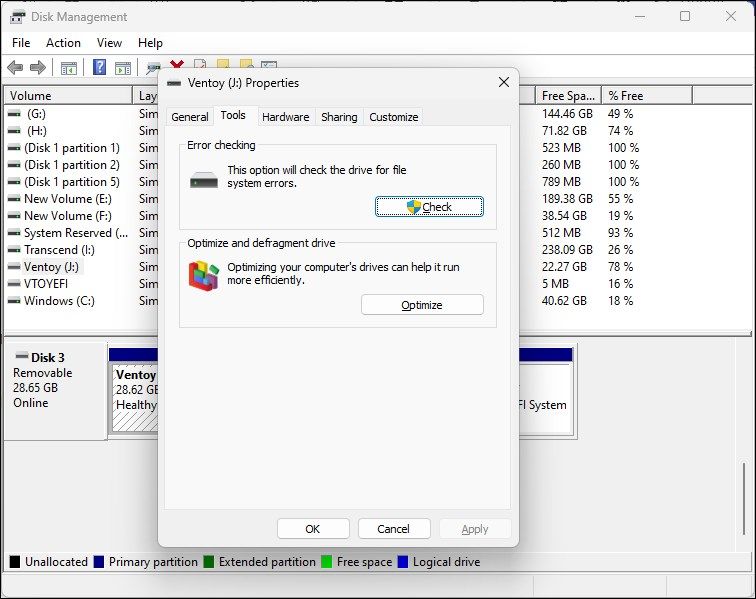
Task: Click the Show/Hide Action Pane icon
Action: pyautogui.click(x=123, y=68)
